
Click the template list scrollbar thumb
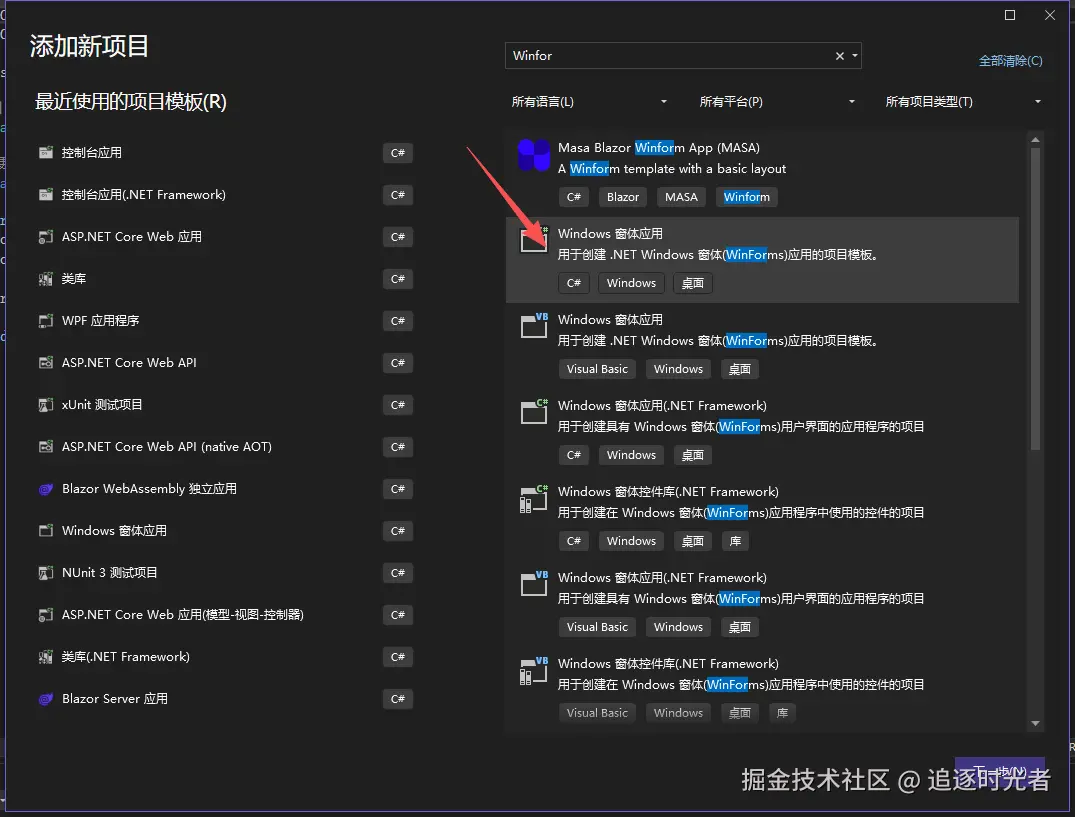point(1035,299)
